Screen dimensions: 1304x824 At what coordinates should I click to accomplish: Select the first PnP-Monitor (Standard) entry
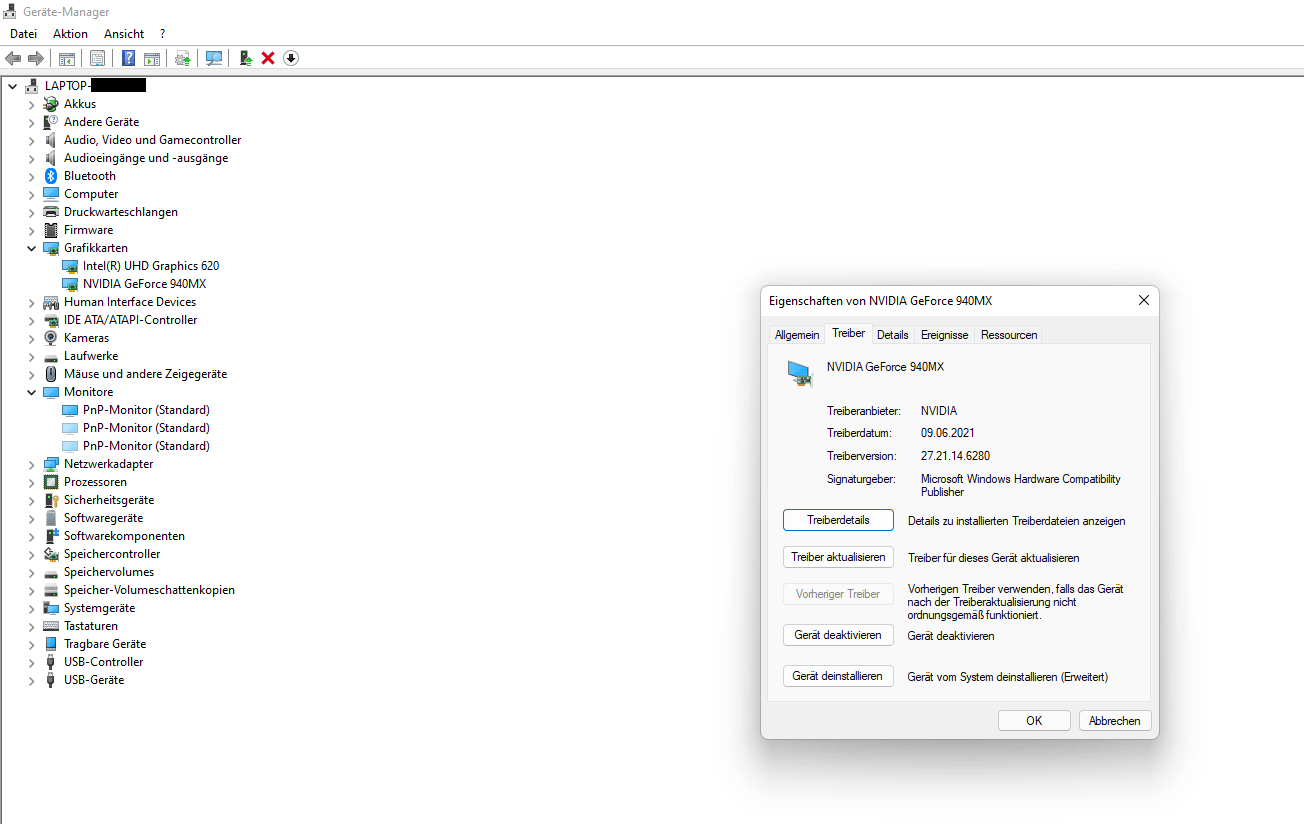(146, 410)
